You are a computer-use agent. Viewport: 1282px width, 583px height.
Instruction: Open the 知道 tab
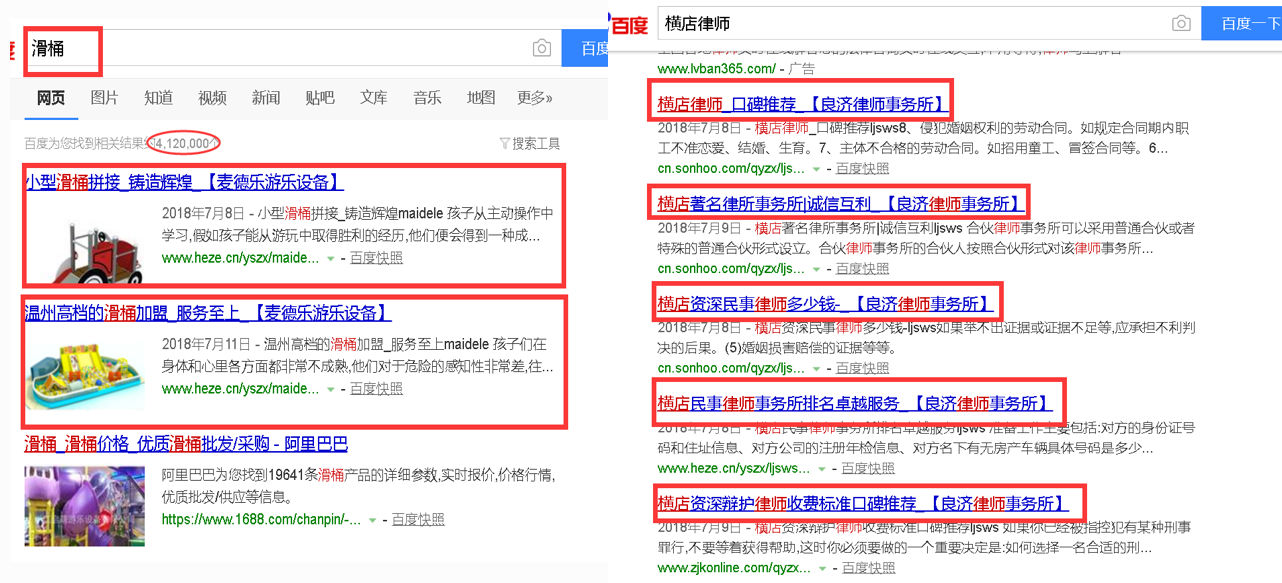pos(158,98)
